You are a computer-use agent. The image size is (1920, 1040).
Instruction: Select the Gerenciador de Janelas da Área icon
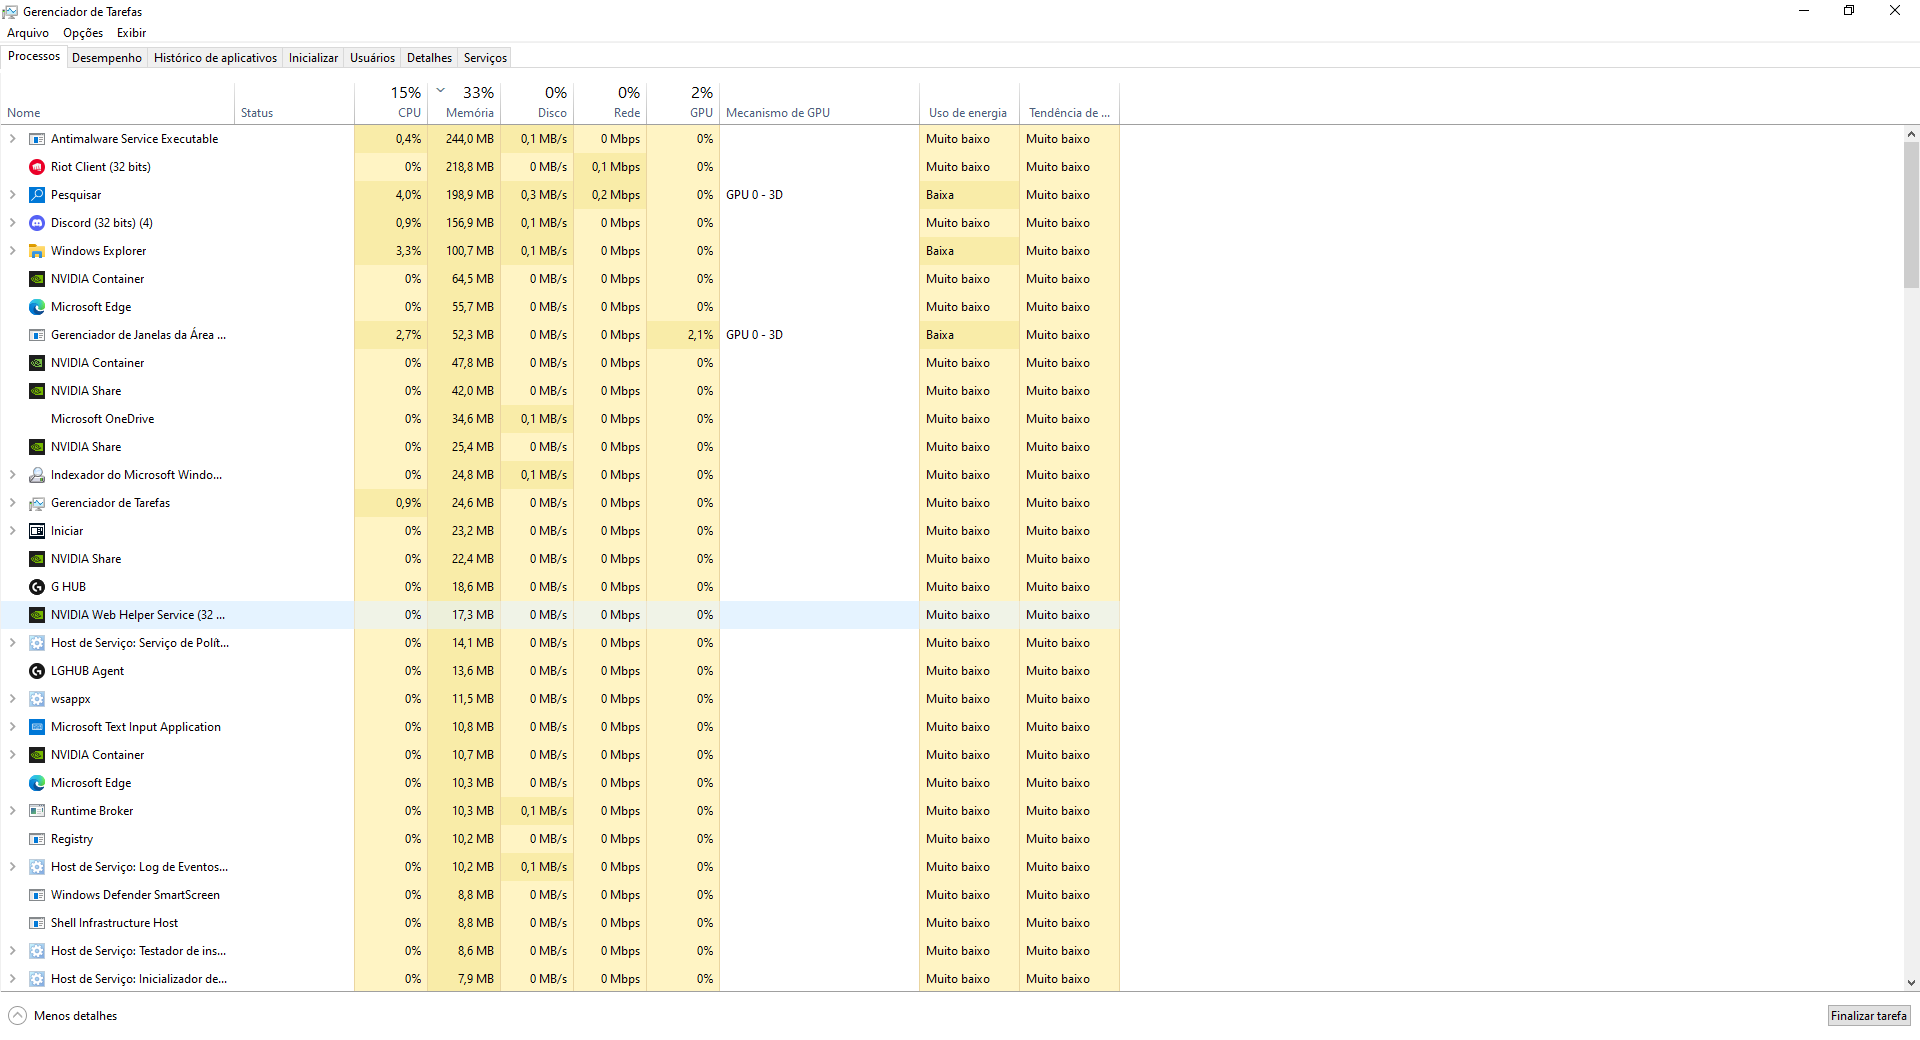(37, 335)
